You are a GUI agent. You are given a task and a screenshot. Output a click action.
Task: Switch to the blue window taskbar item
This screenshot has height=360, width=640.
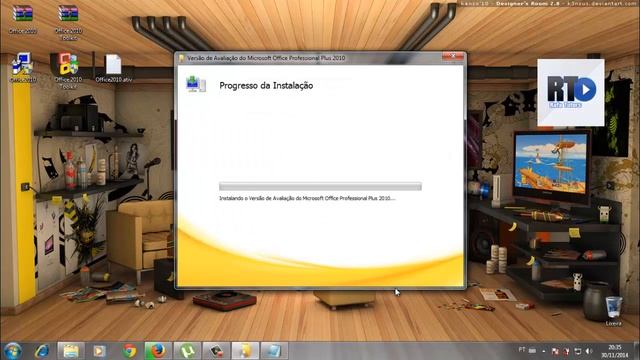point(274,351)
